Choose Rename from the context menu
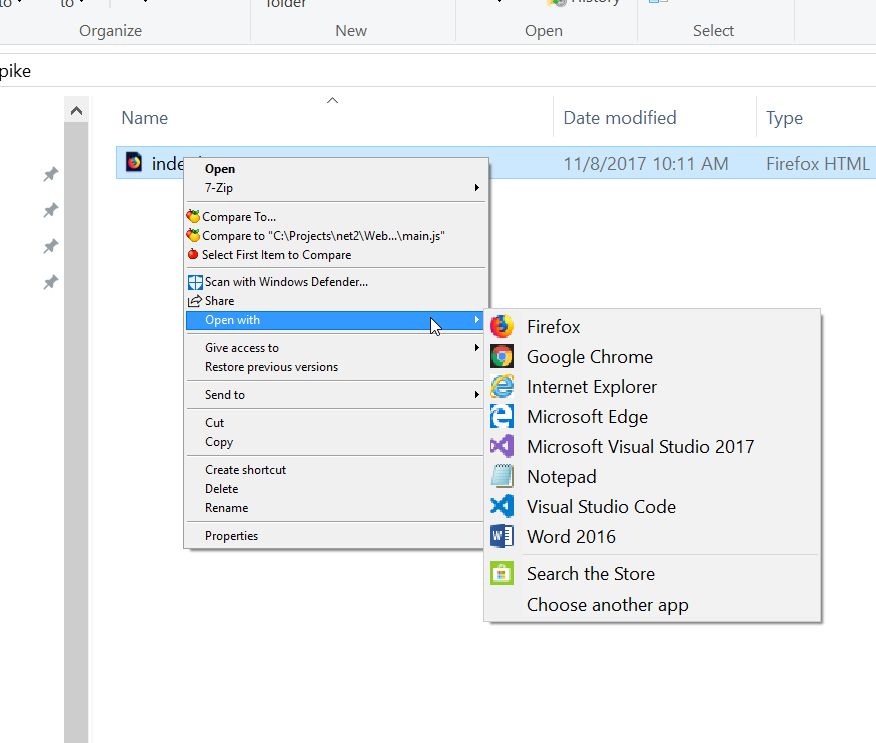The height and width of the screenshot is (743, 876). (x=335, y=507)
